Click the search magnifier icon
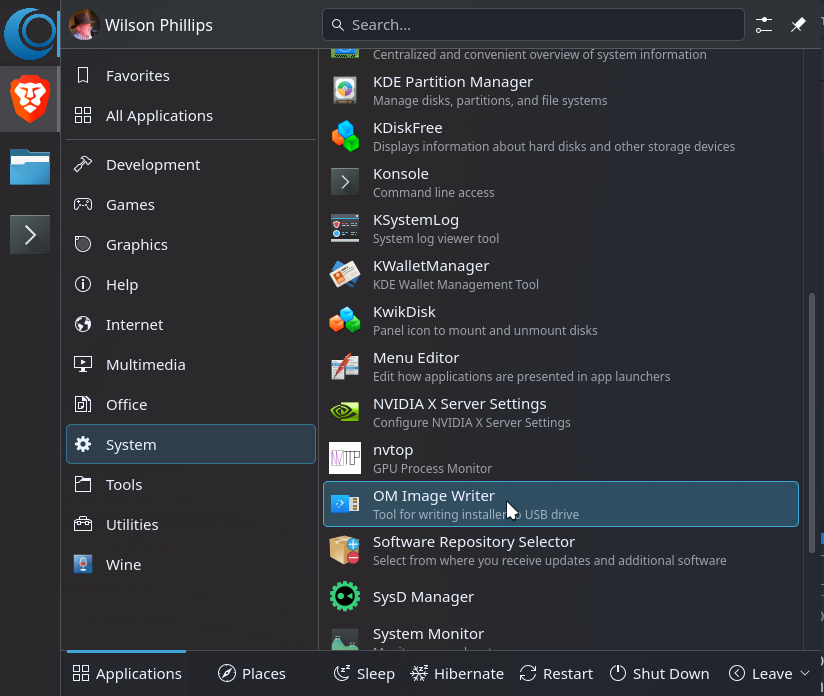The height and width of the screenshot is (696, 824). point(338,25)
